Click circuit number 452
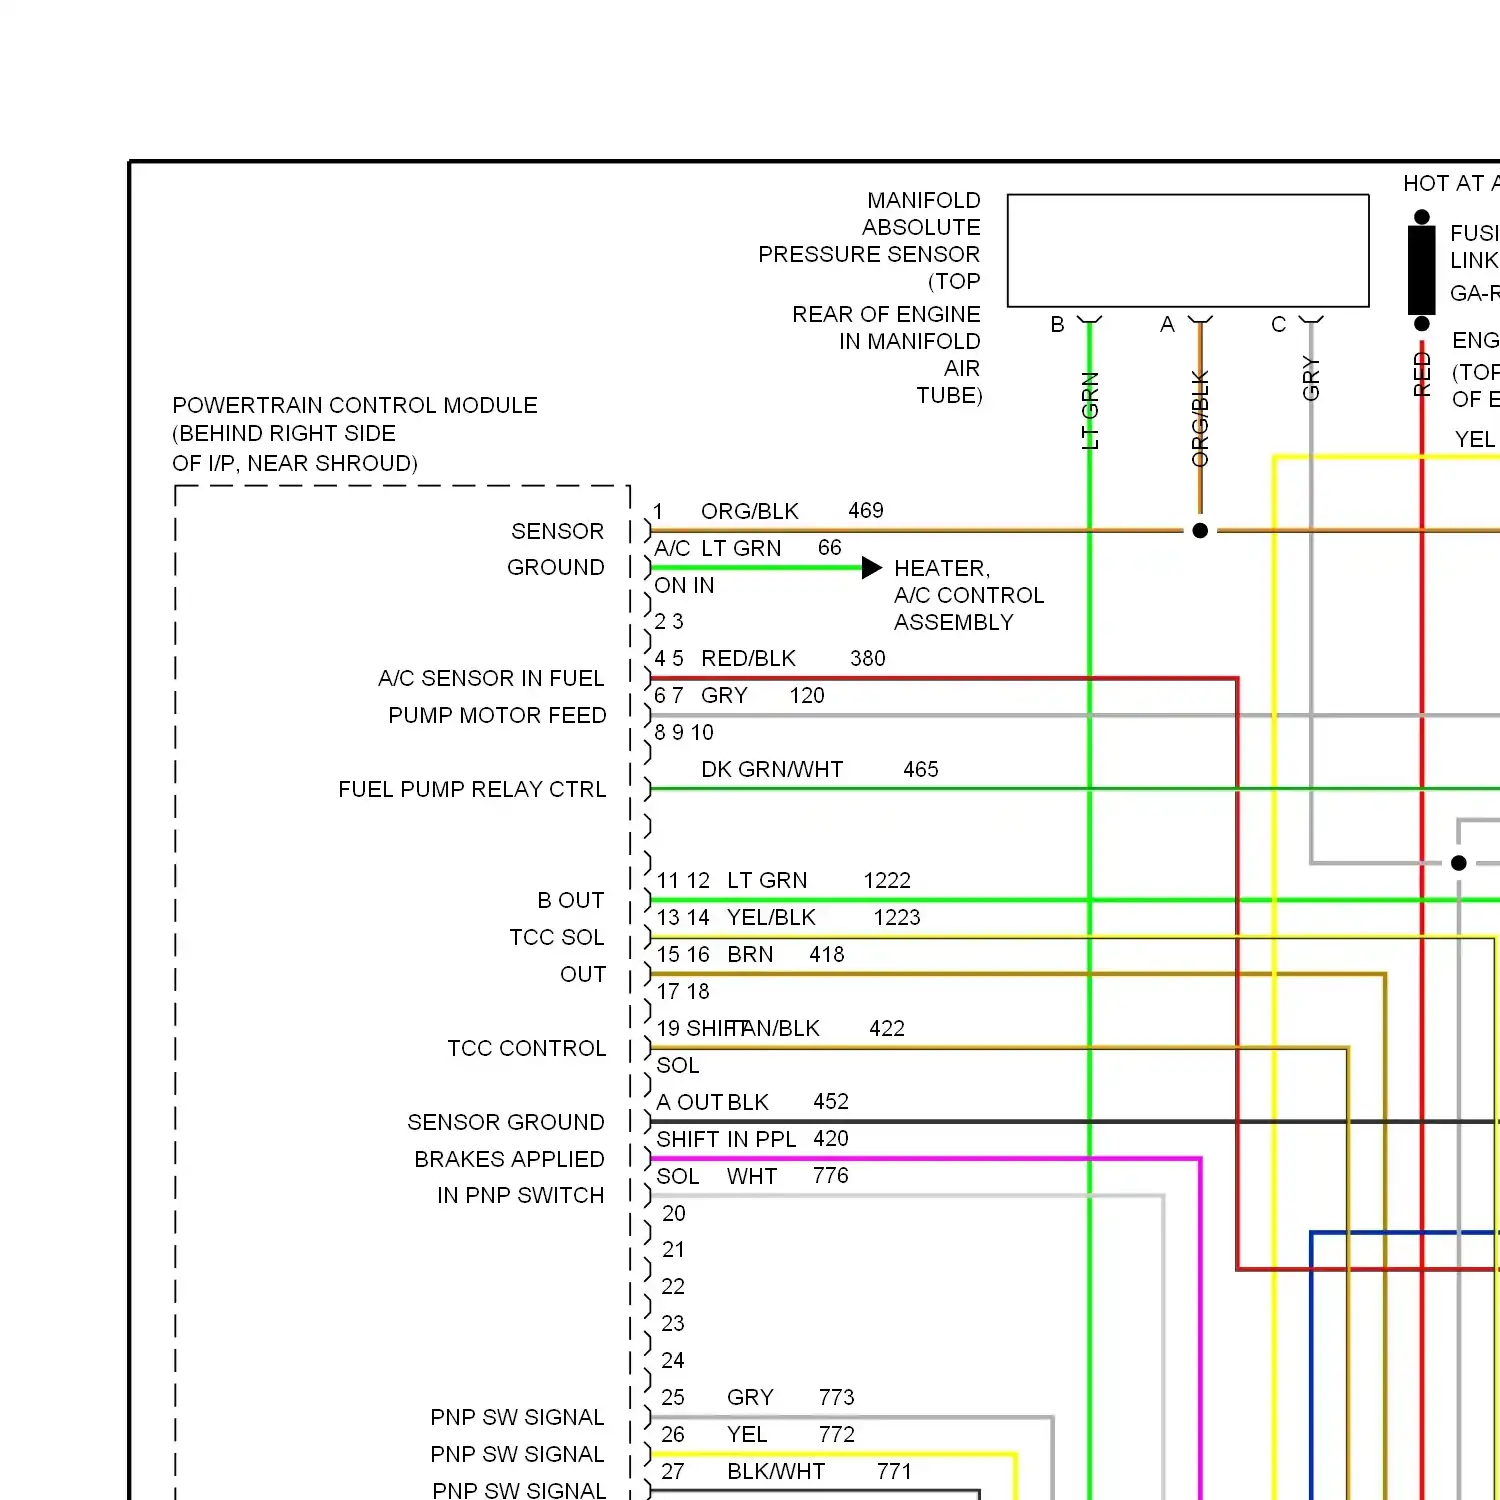The height and width of the screenshot is (1500, 1500). 831,1101
